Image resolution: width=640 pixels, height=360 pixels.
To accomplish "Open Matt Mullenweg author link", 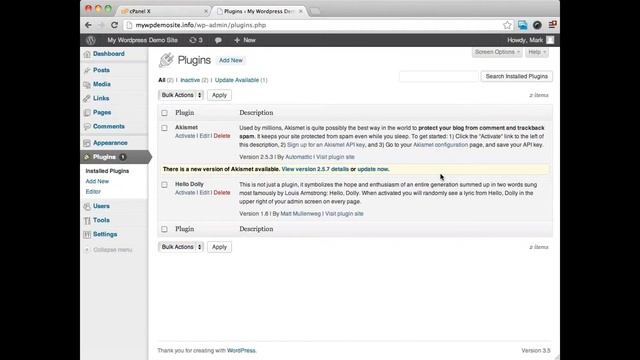I will click(300, 214).
